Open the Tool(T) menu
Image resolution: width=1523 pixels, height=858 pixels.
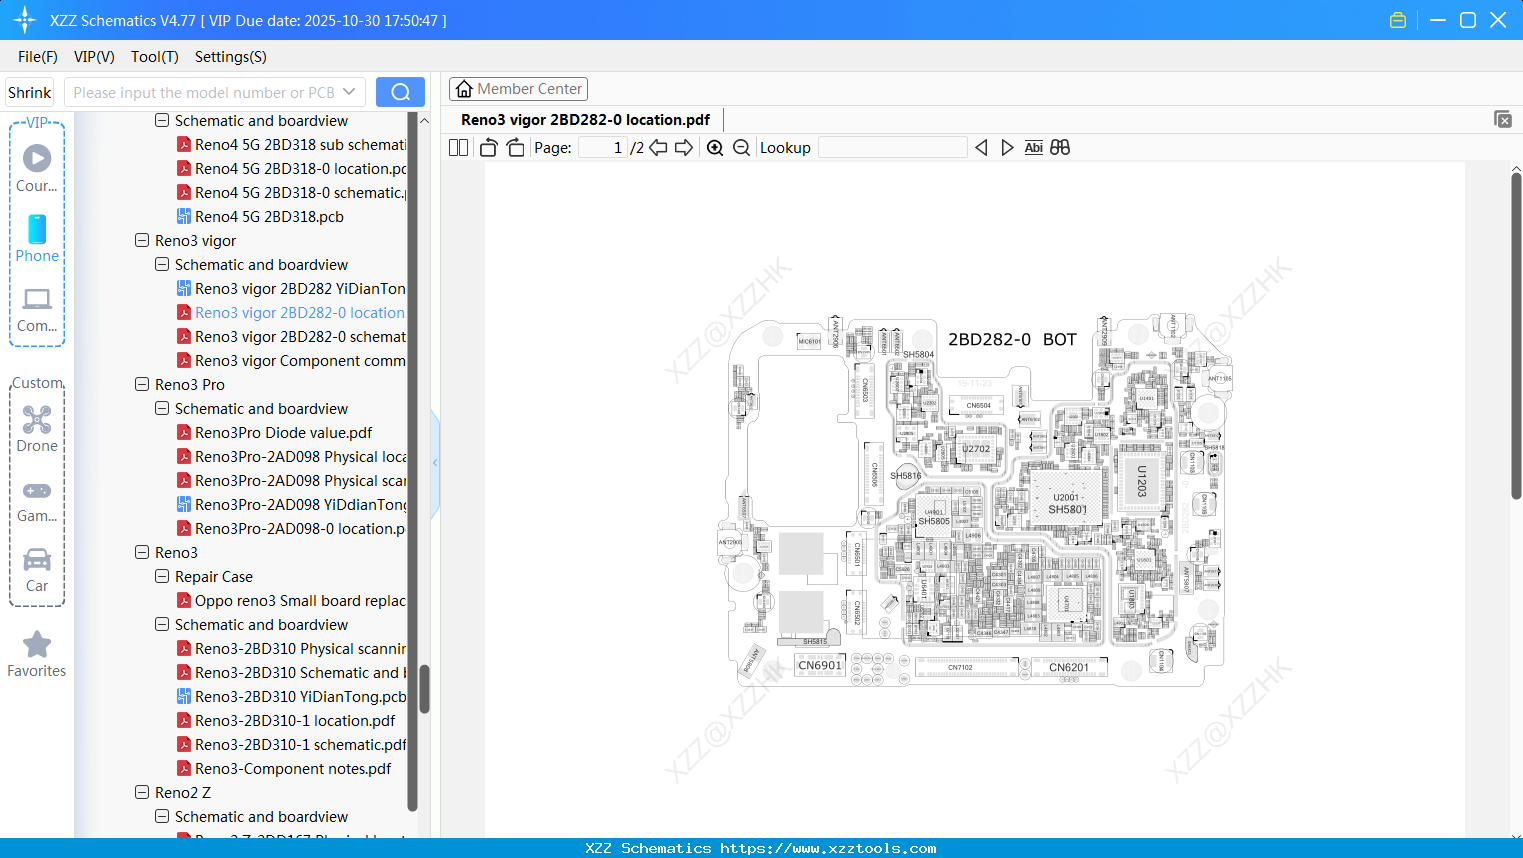pos(155,57)
